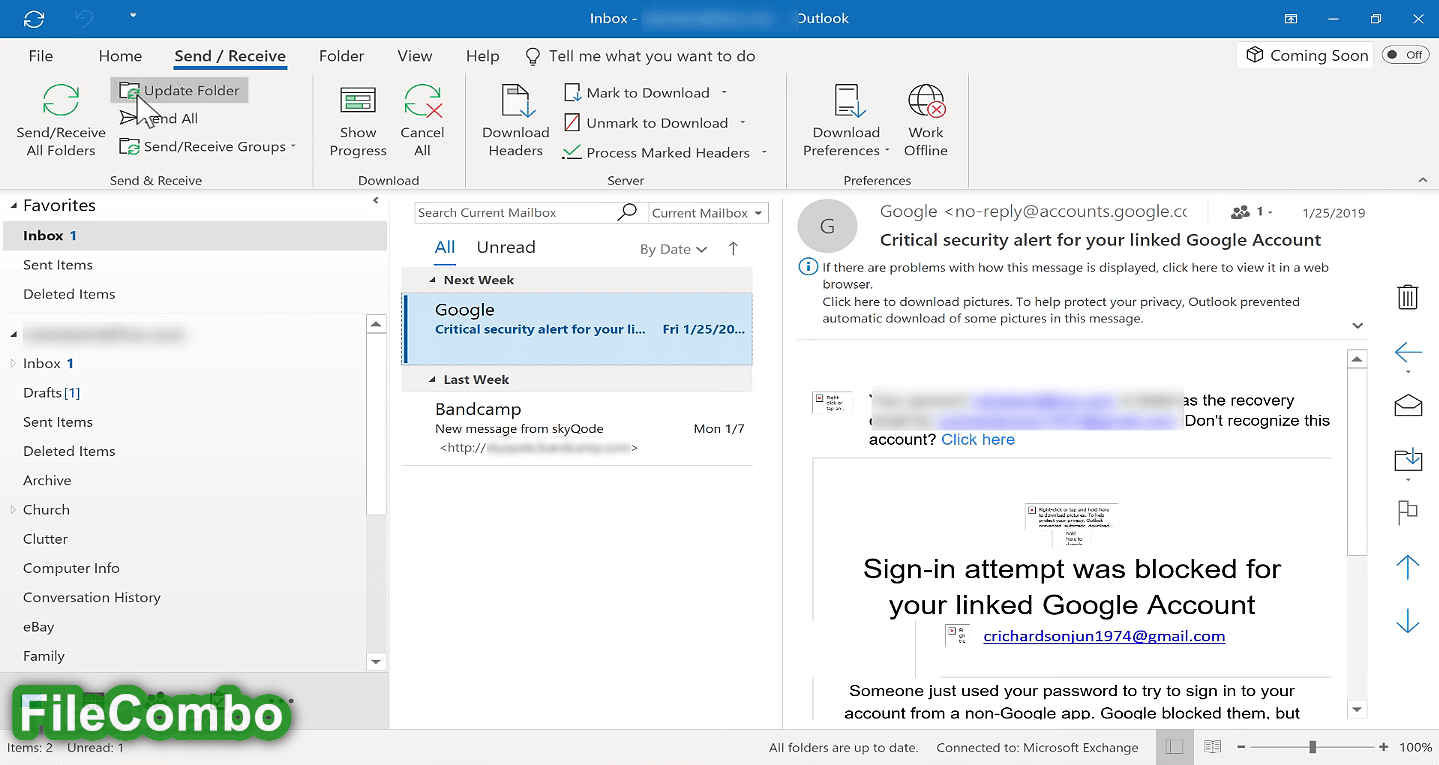Viewport: 1439px width, 765px height.
Task: Click the crichardsonjun1974@gmail.com link
Action: 1104,636
